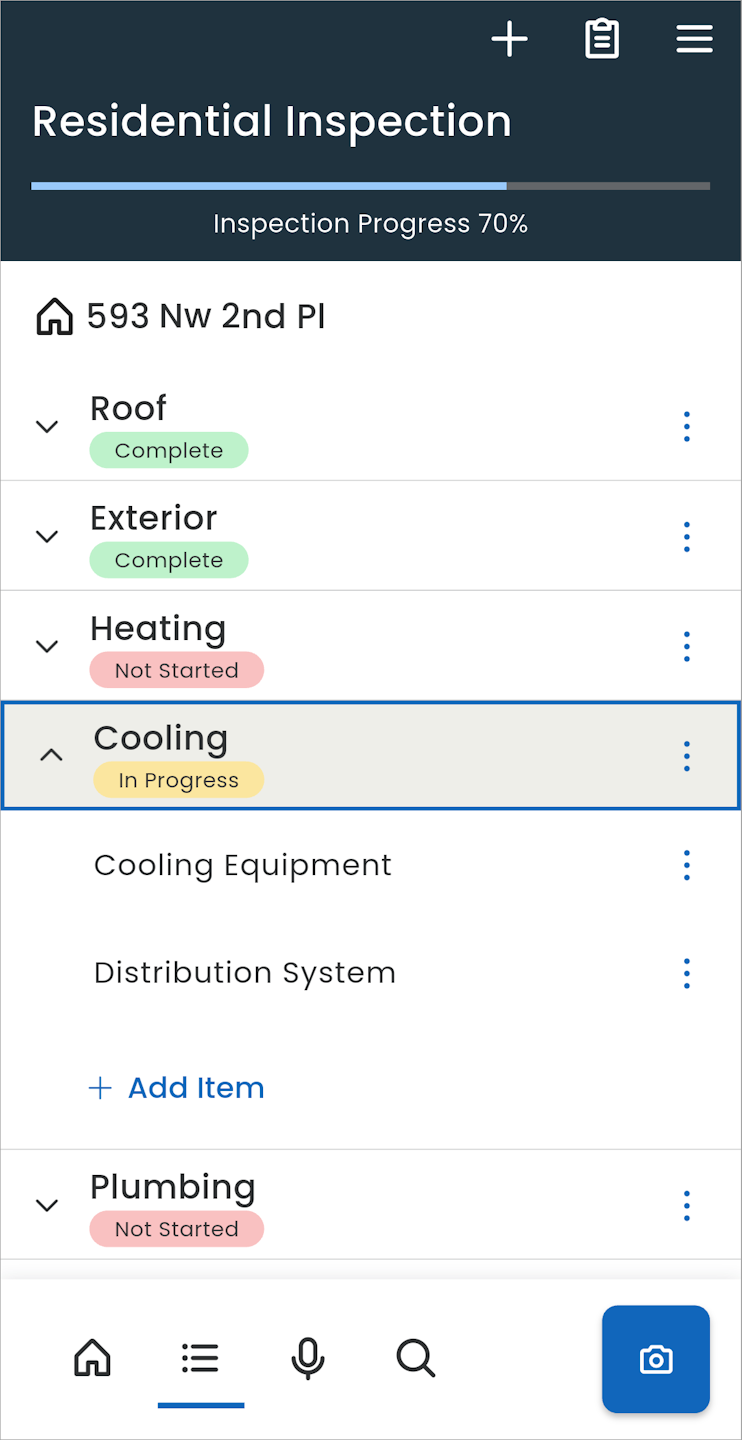The width and height of the screenshot is (742, 1440).
Task: Select the checklist tab in bottom bar
Action: click(x=200, y=1359)
